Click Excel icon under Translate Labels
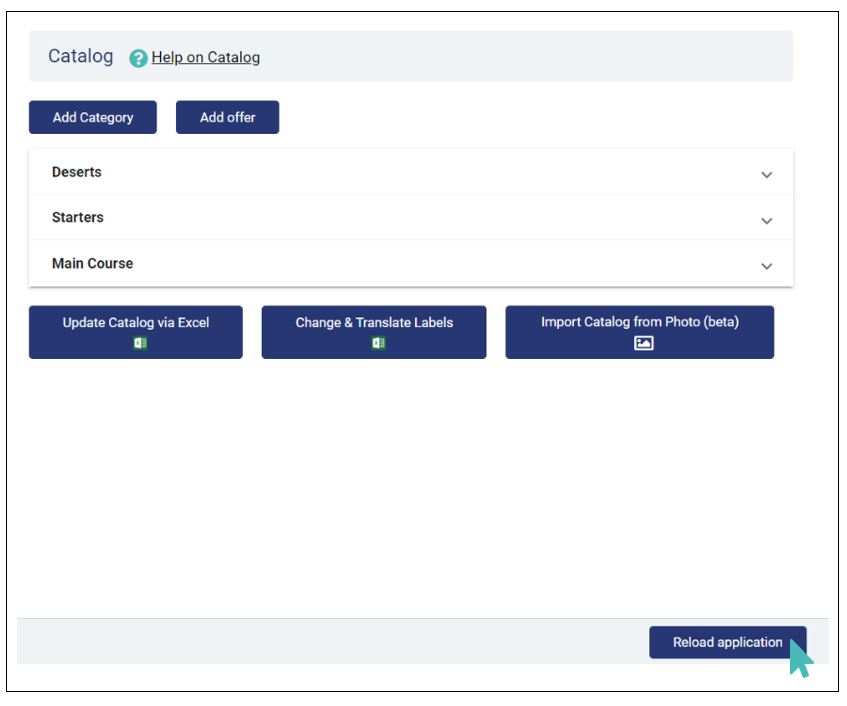 [378, 343]
